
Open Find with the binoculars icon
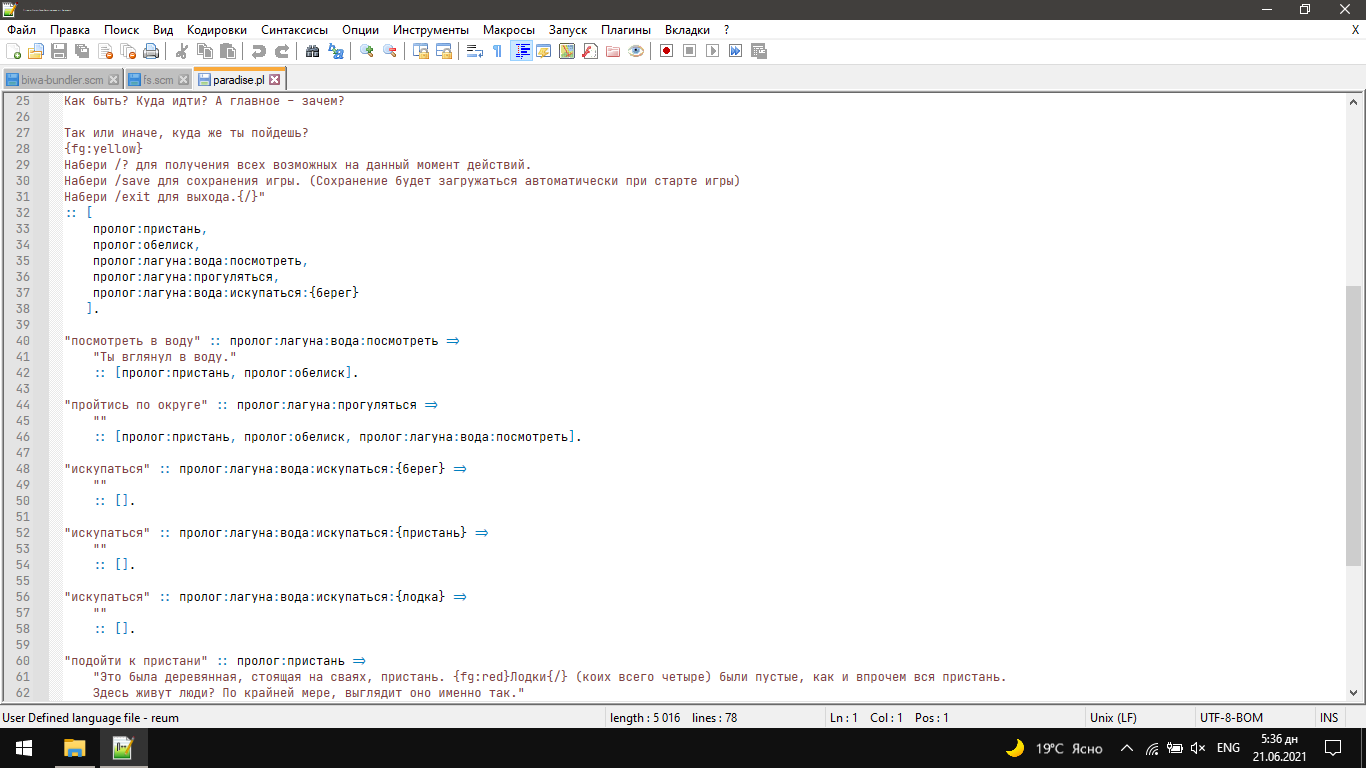tap(313, 51)
